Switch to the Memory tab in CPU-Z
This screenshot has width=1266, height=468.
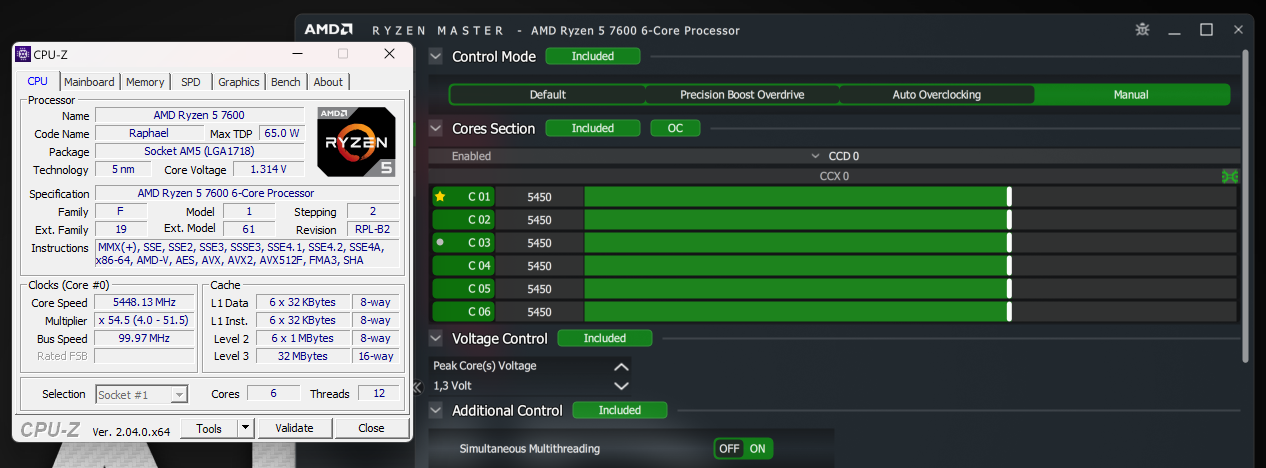click(x=145, y=82)
